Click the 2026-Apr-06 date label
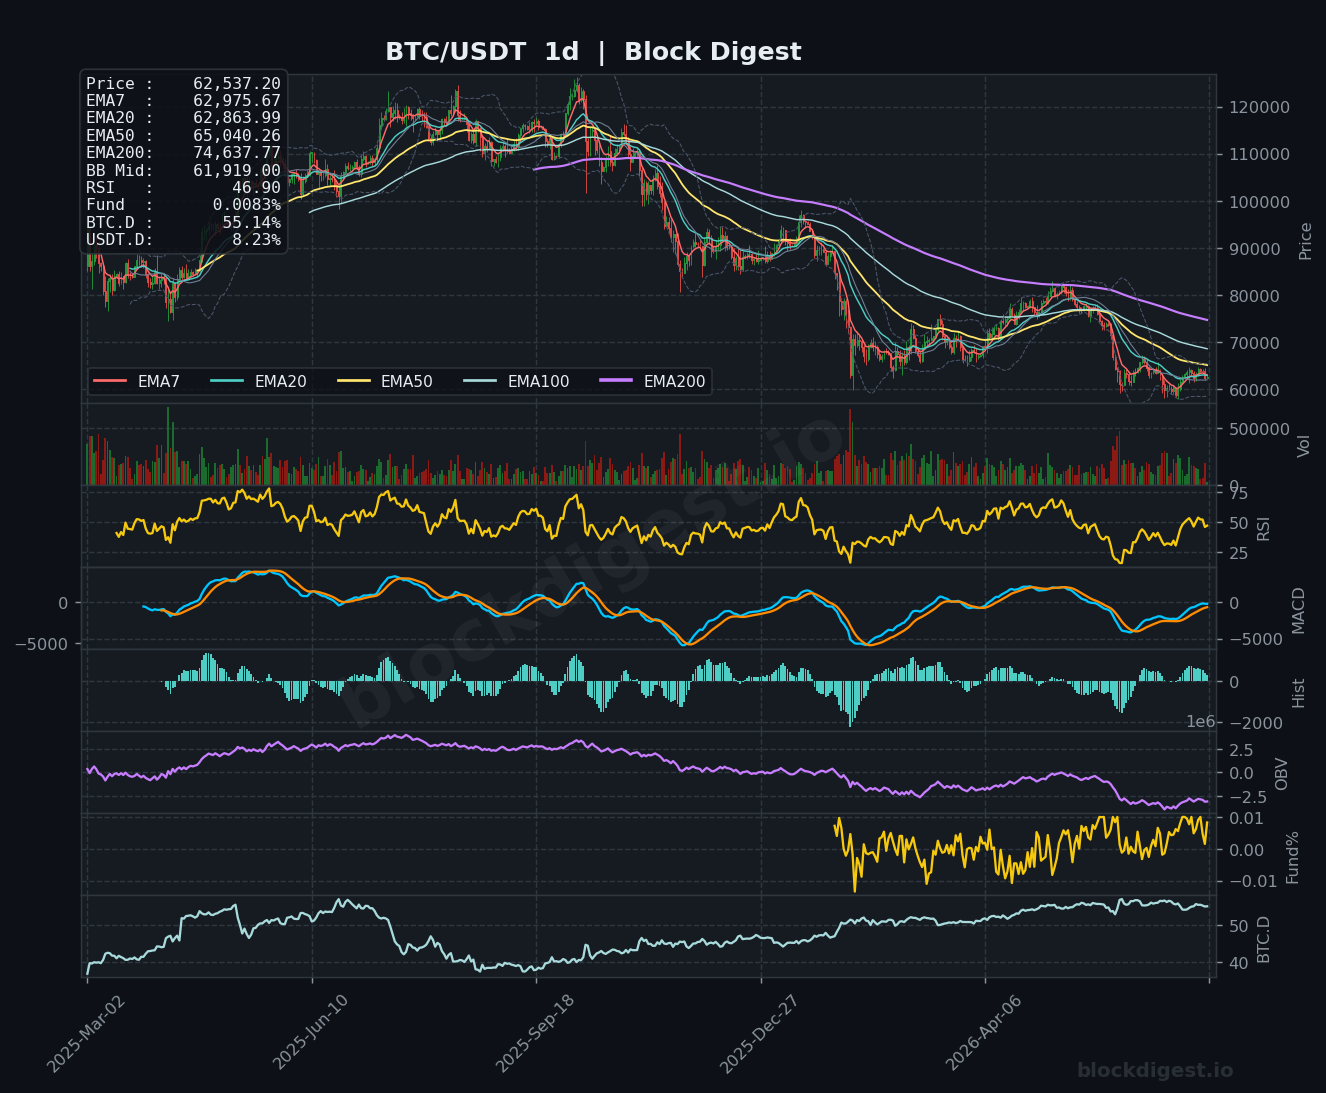This screenshot has height=1093, width=1326. click(x=984, y=1034)
